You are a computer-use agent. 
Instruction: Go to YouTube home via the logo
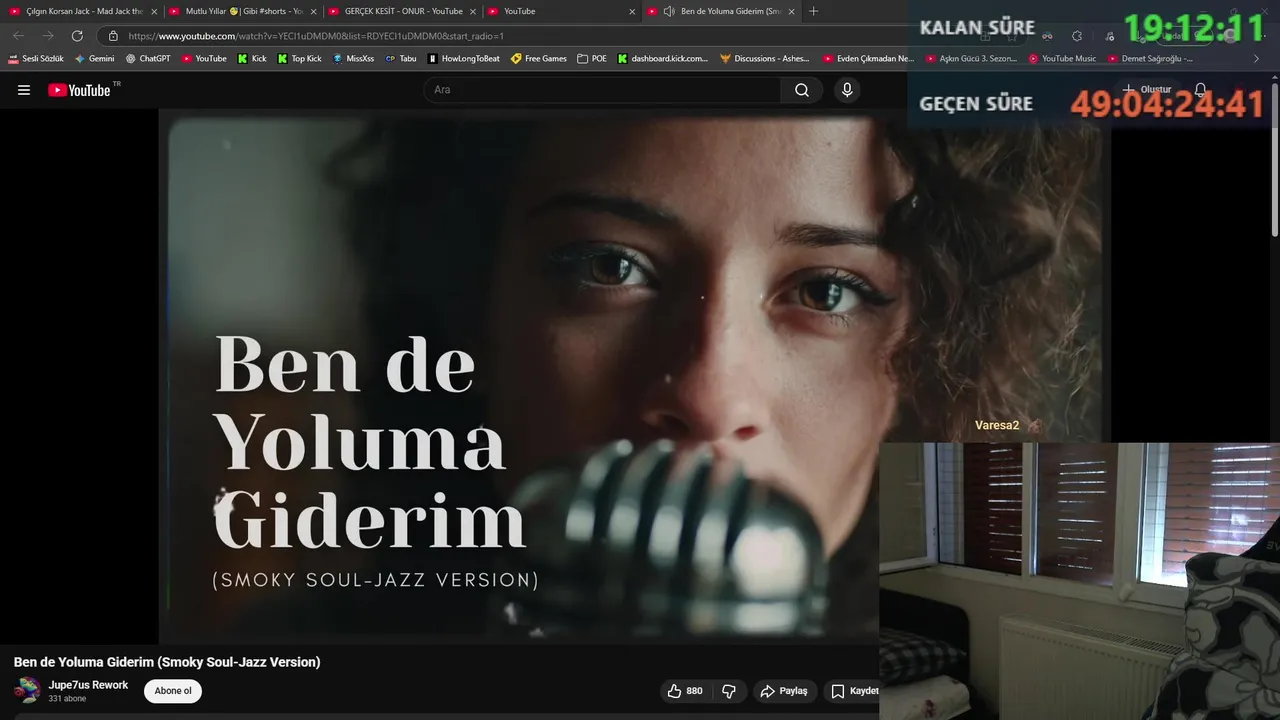click(x=80, y=90)
